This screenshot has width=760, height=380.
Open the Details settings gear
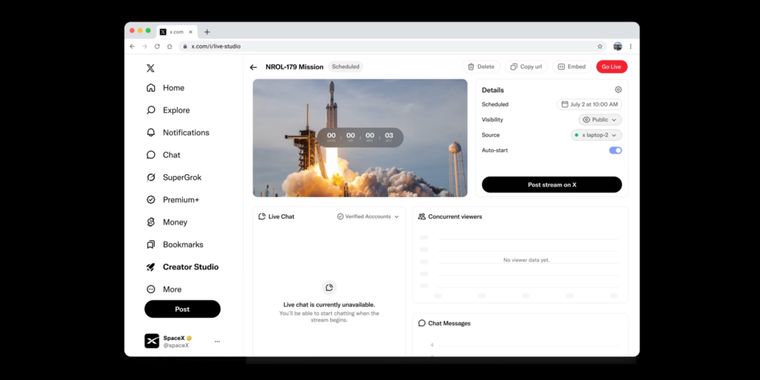618,90
